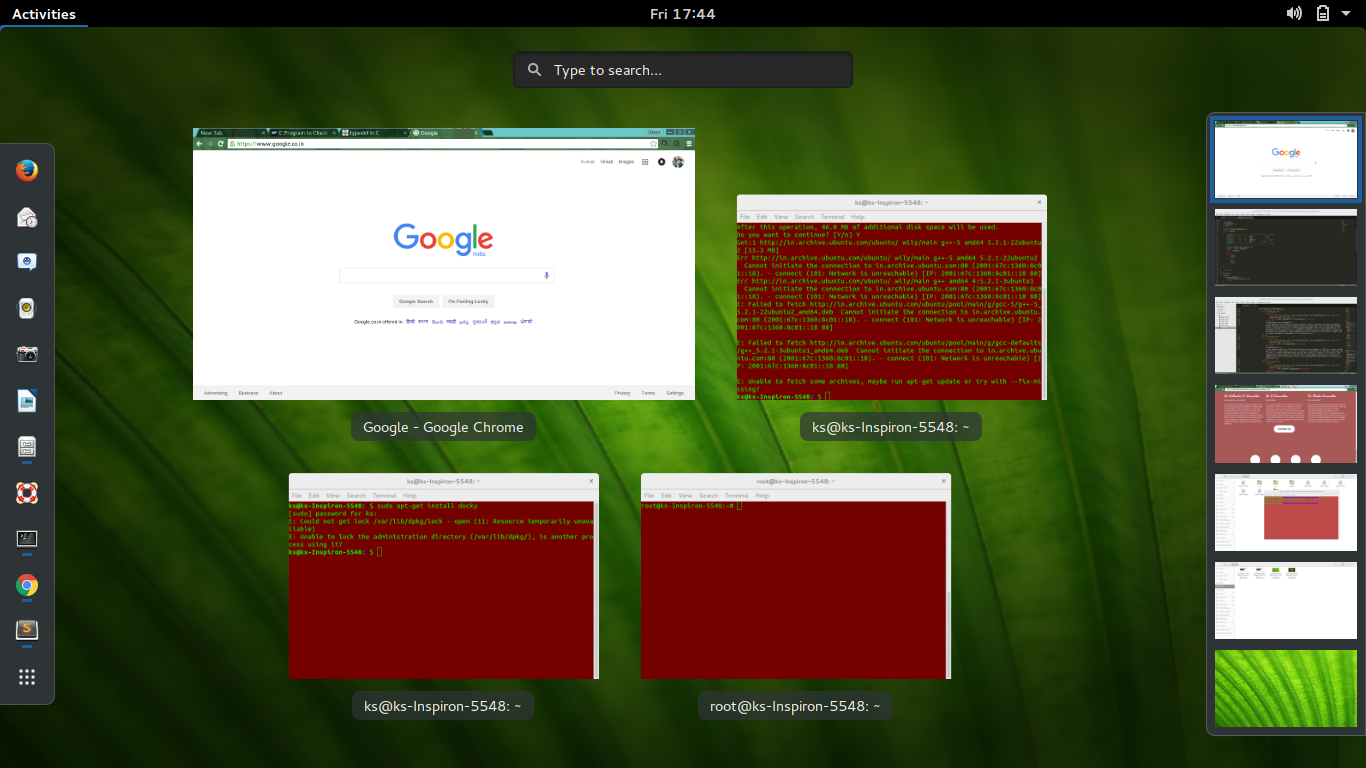The image size is (1366, 768).
Task: Show all applications grid button
Action: click(27, 677)
